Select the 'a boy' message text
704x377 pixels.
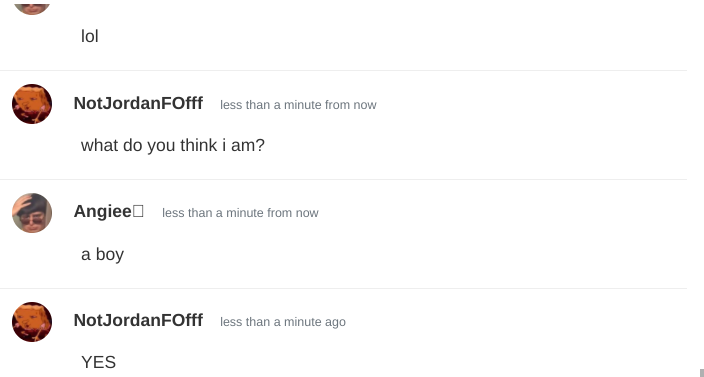pyautogui.click(x=102, y=254)
